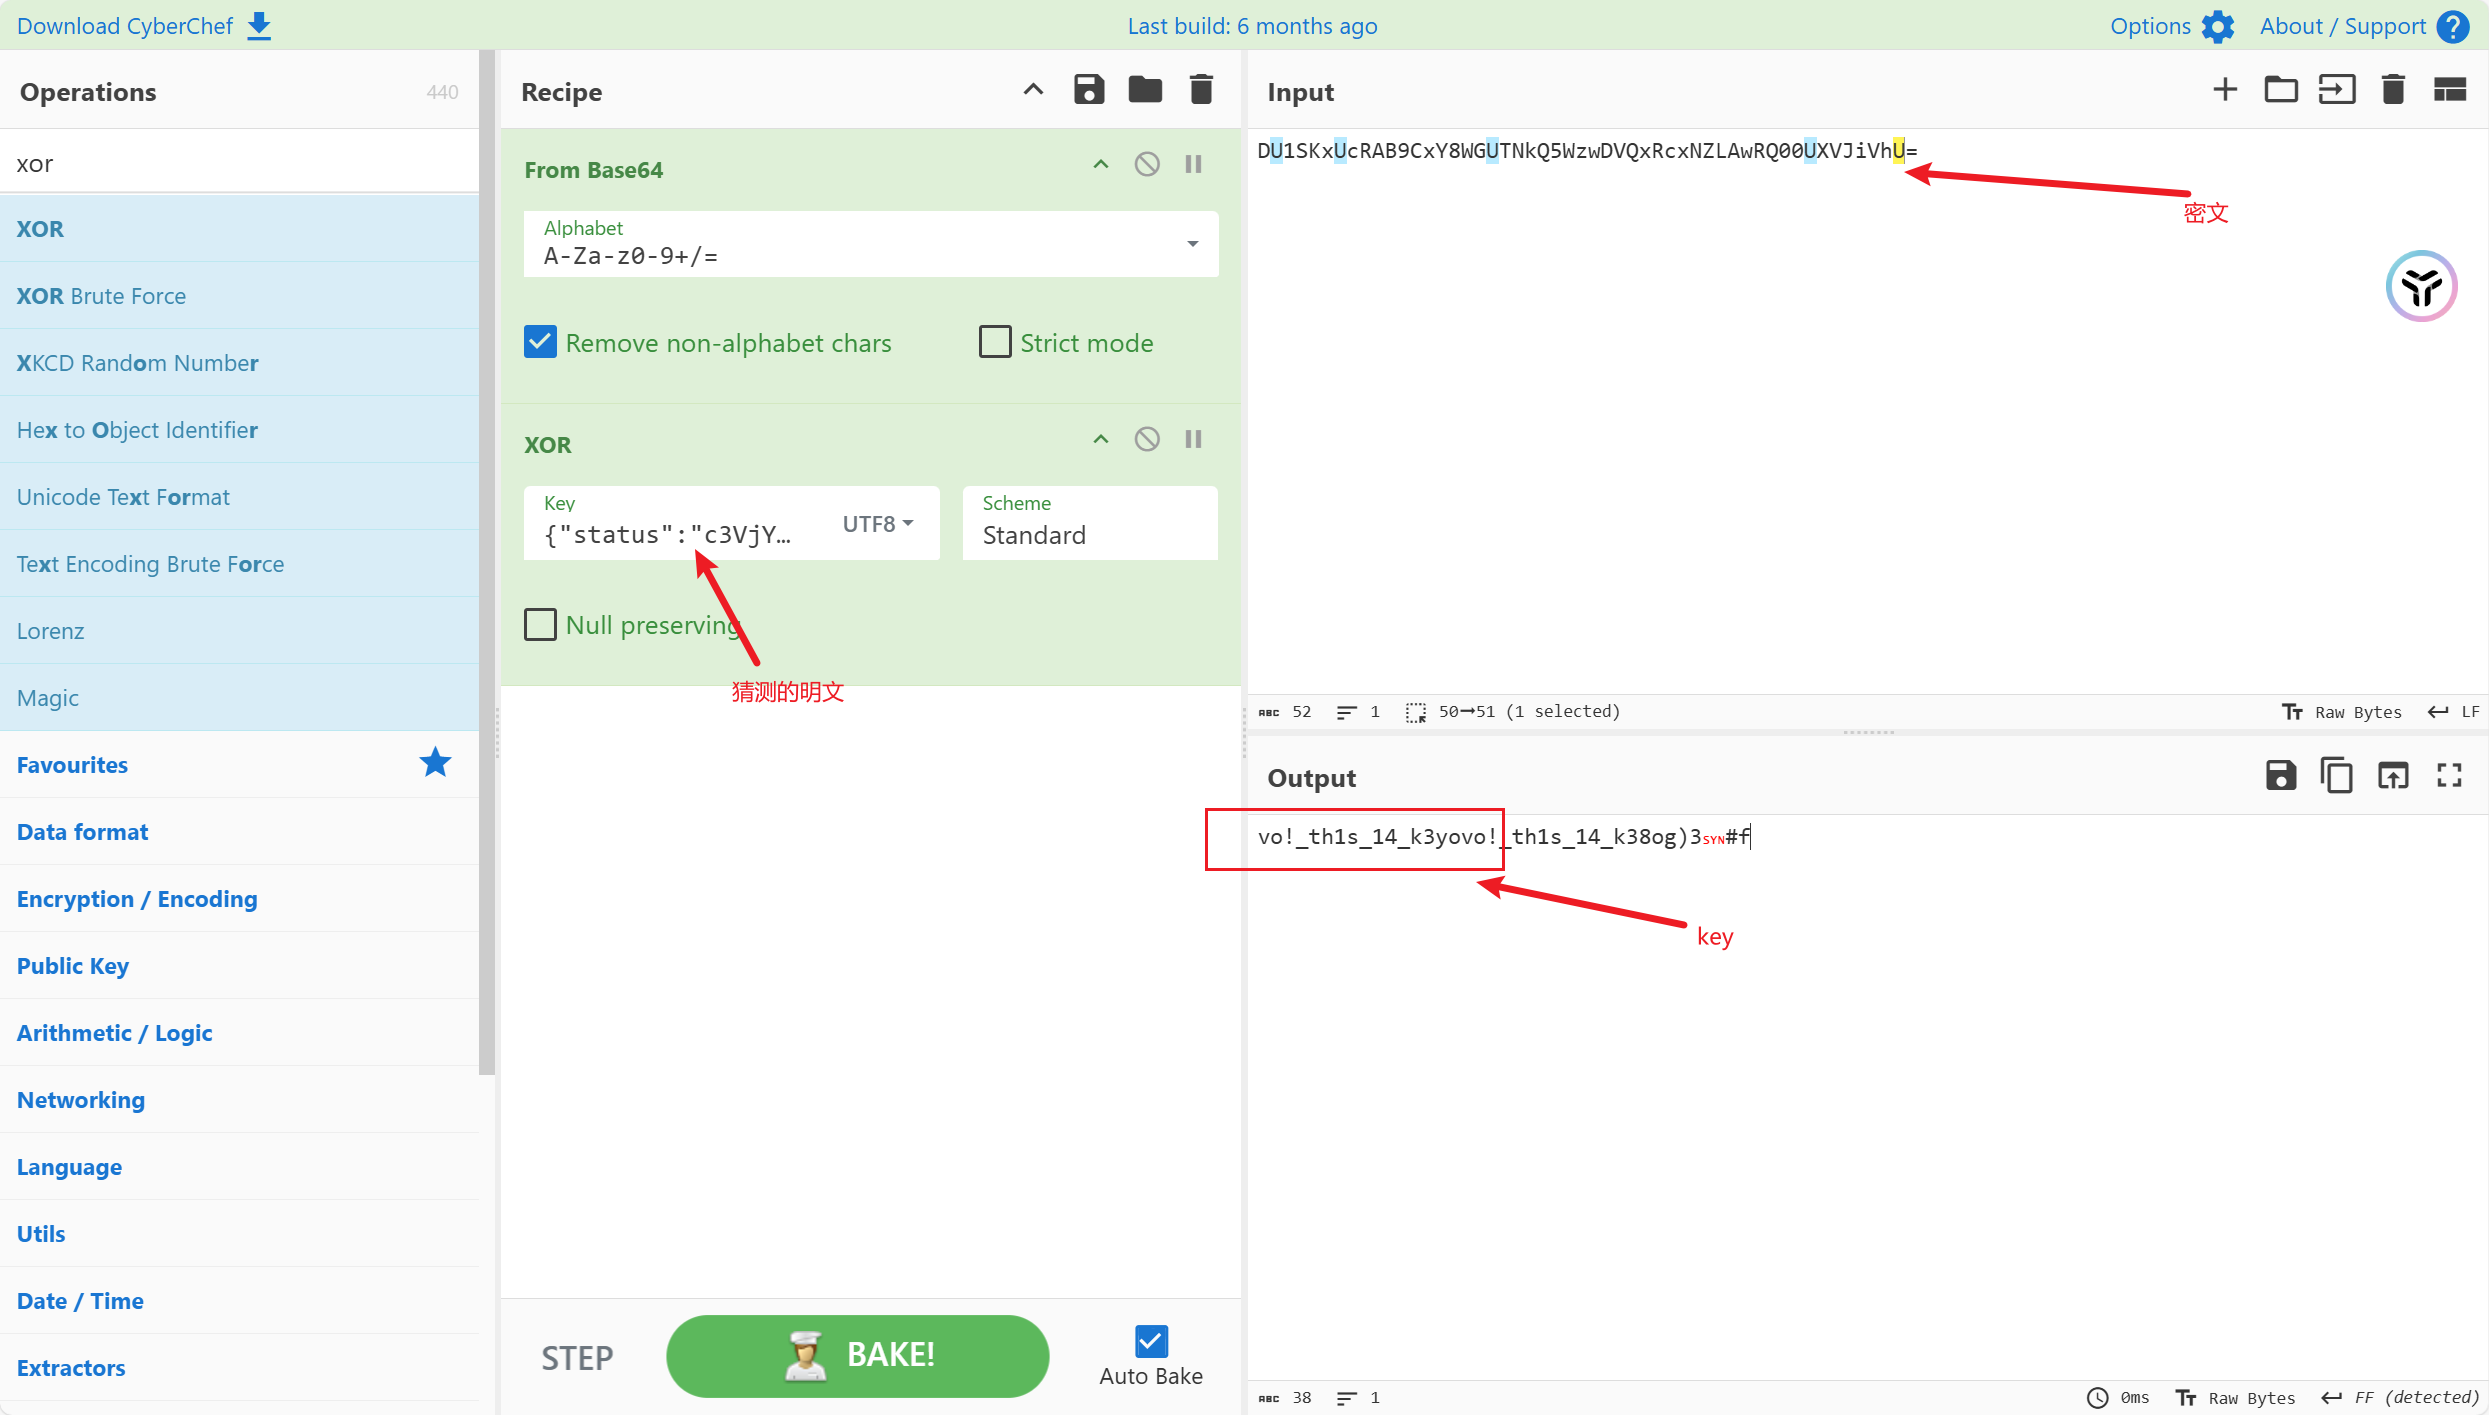Viewport: 2489px width, 1415px height.
Task: Expand the Encryption / Encoding category
Action: tap(137, 899)
